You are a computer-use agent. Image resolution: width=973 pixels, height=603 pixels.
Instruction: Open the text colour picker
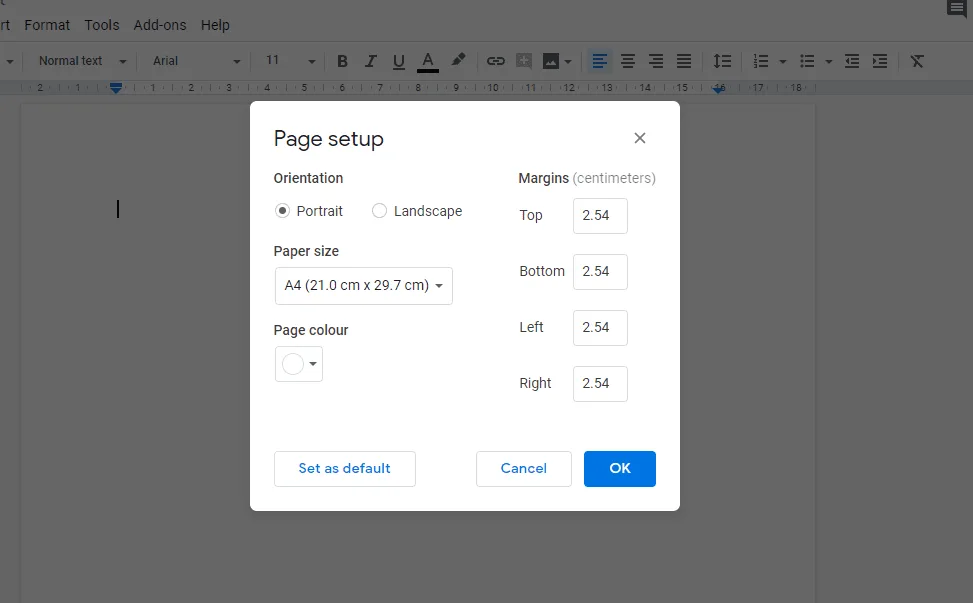(x=428, y=61)
